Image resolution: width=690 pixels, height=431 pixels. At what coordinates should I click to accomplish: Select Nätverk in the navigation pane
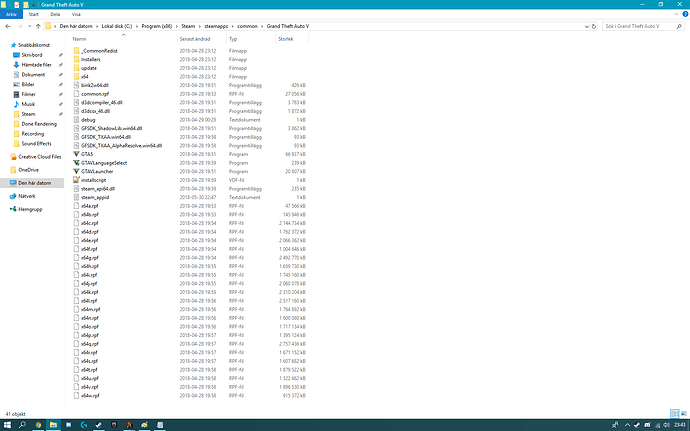pyautogui.click(x=26, y=196)
